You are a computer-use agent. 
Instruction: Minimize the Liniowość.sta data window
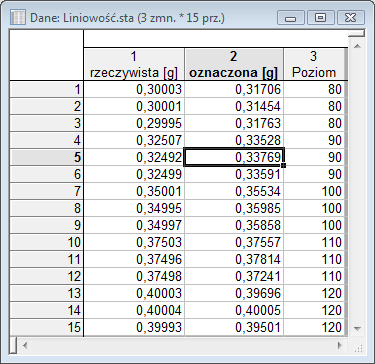tap(290, 17)
